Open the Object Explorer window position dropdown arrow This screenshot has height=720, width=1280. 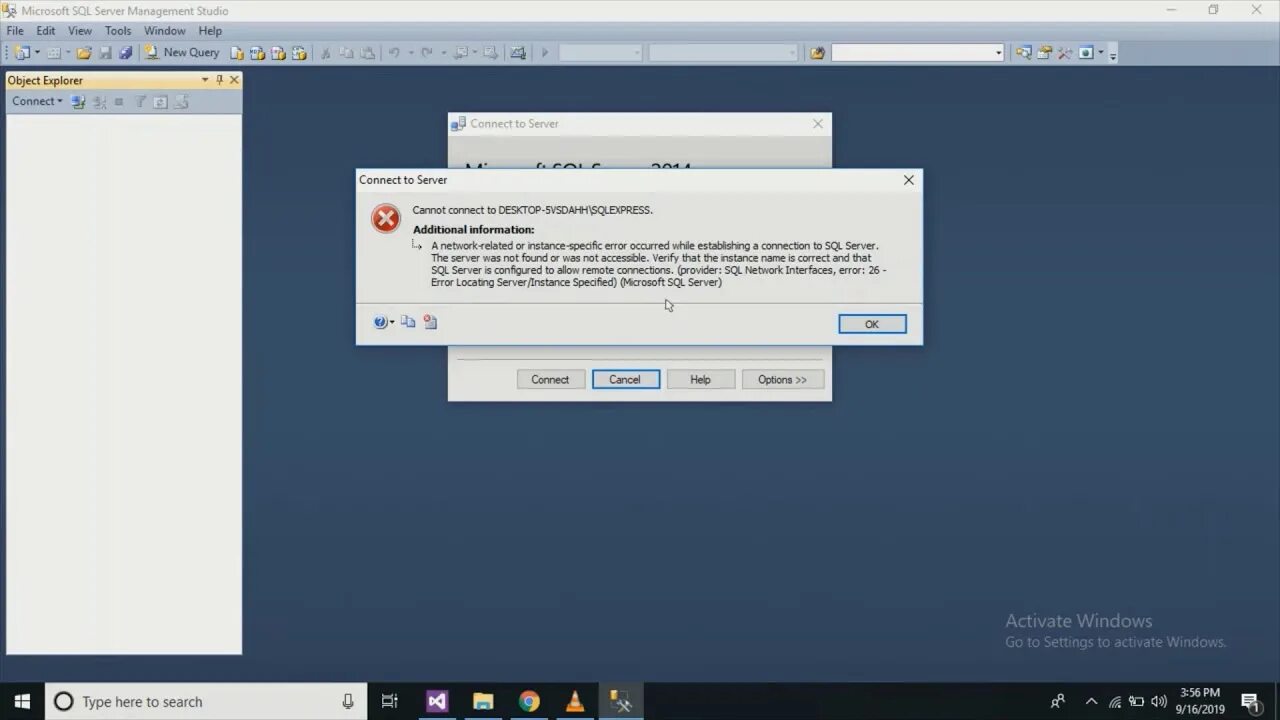point(205,80)
